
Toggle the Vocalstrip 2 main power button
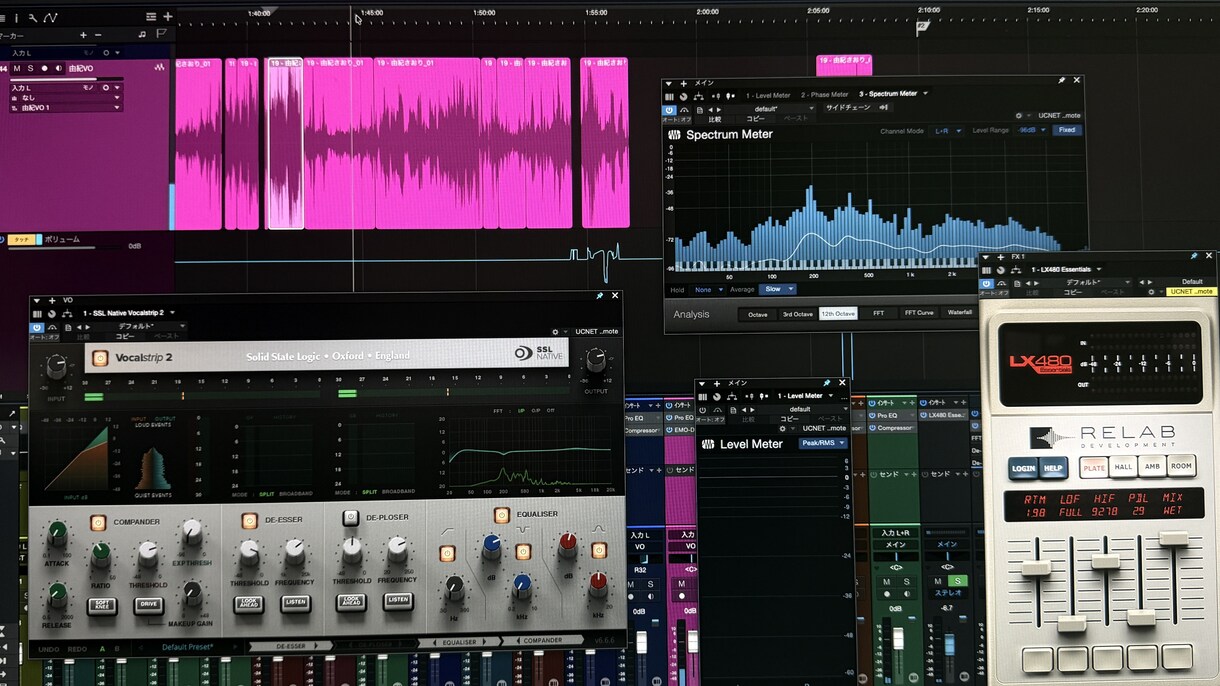100,358
